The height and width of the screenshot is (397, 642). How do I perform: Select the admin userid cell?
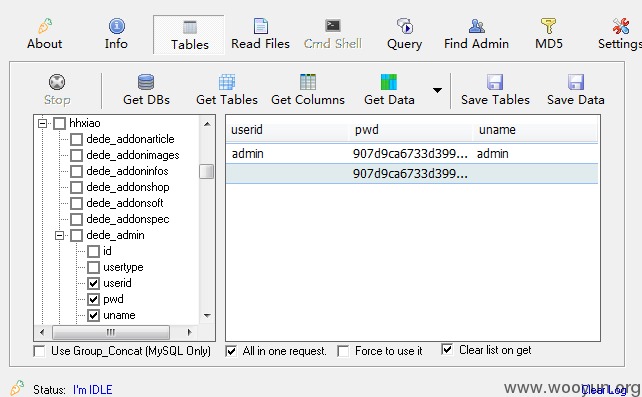point(248,154)
